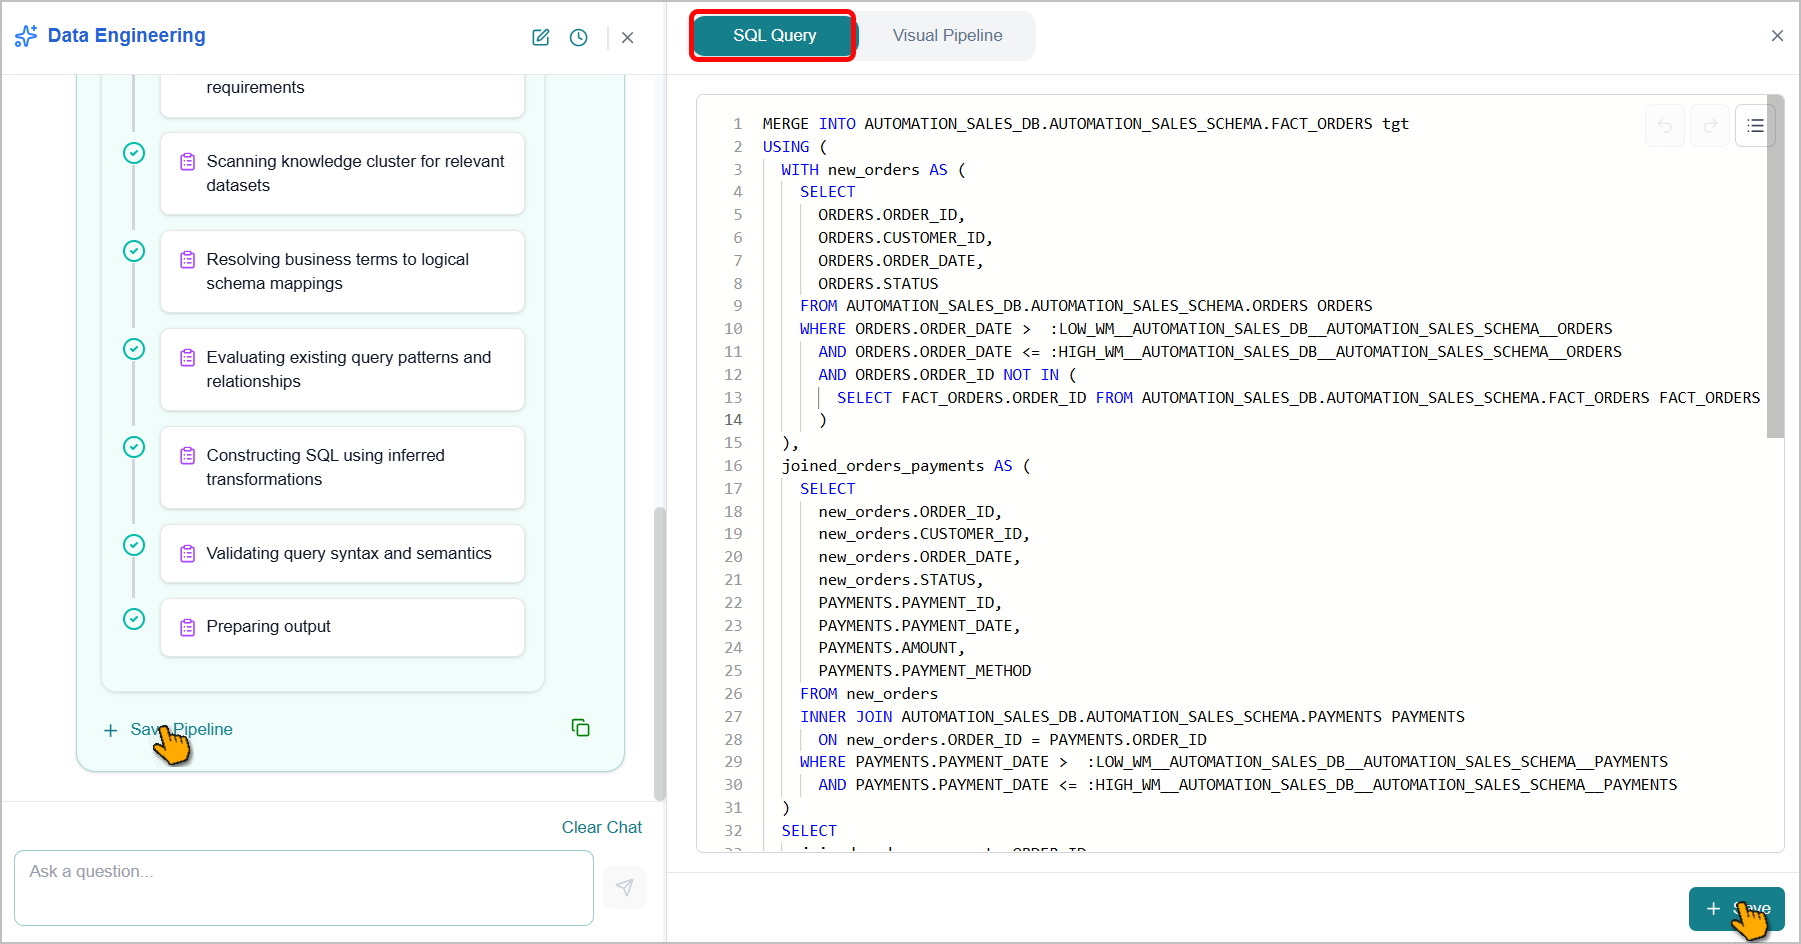Screen dimensions: 1801x944
Task: Click the Data Engineering sparkle logo icon
Action: coord(26,36)
